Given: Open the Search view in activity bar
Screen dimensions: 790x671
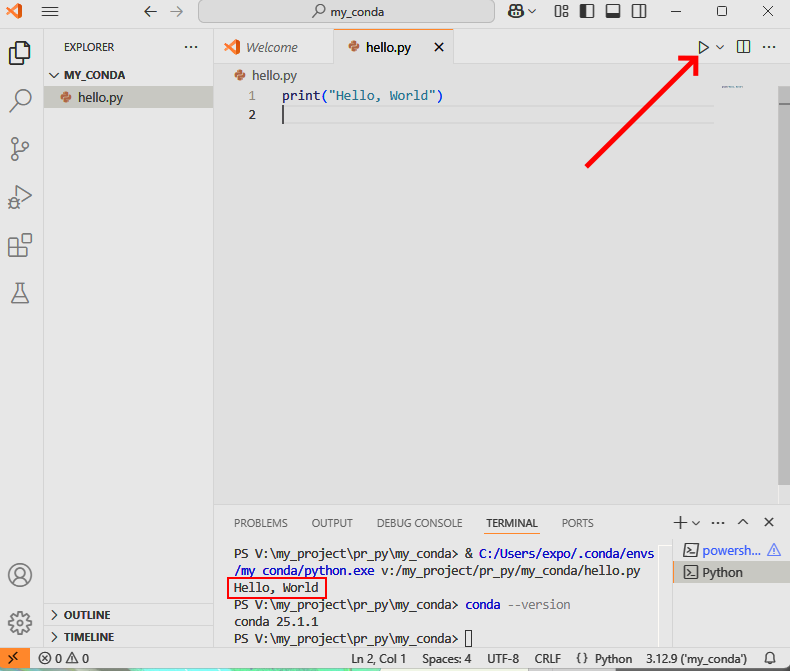Looking at the screenshot, I should pyautogui.click(x=20, y=101).
